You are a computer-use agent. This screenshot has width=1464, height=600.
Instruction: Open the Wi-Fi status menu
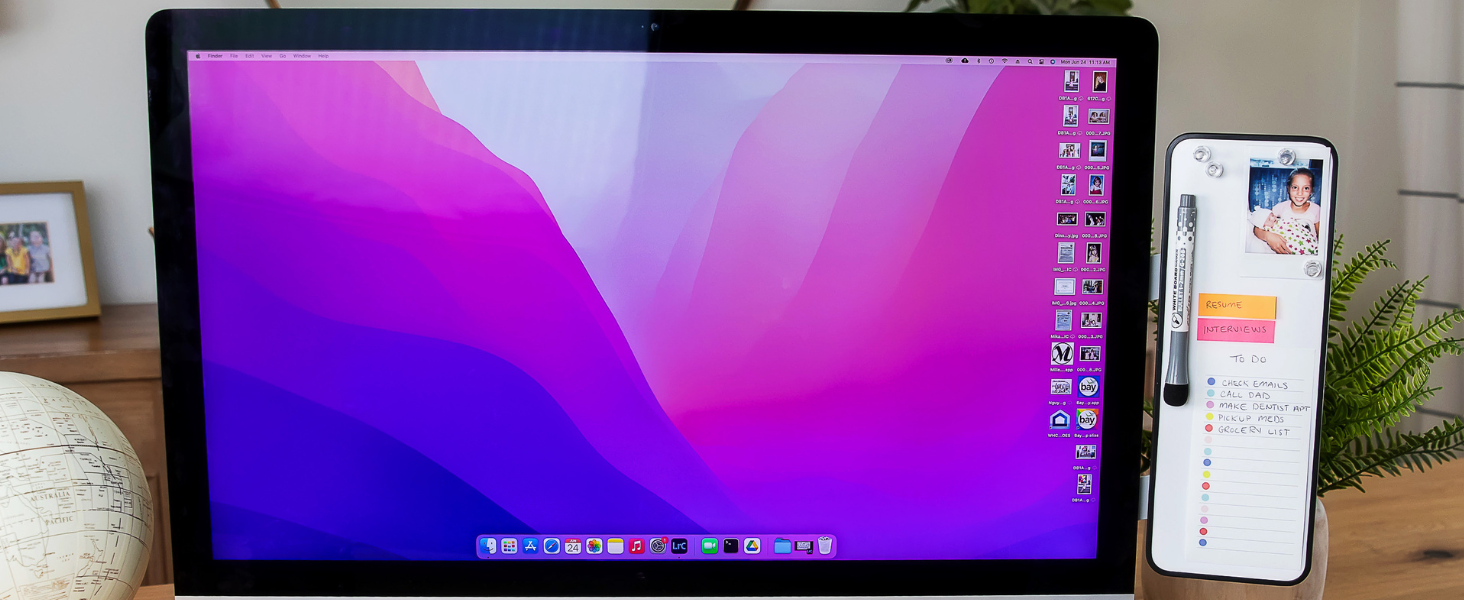1004,61
